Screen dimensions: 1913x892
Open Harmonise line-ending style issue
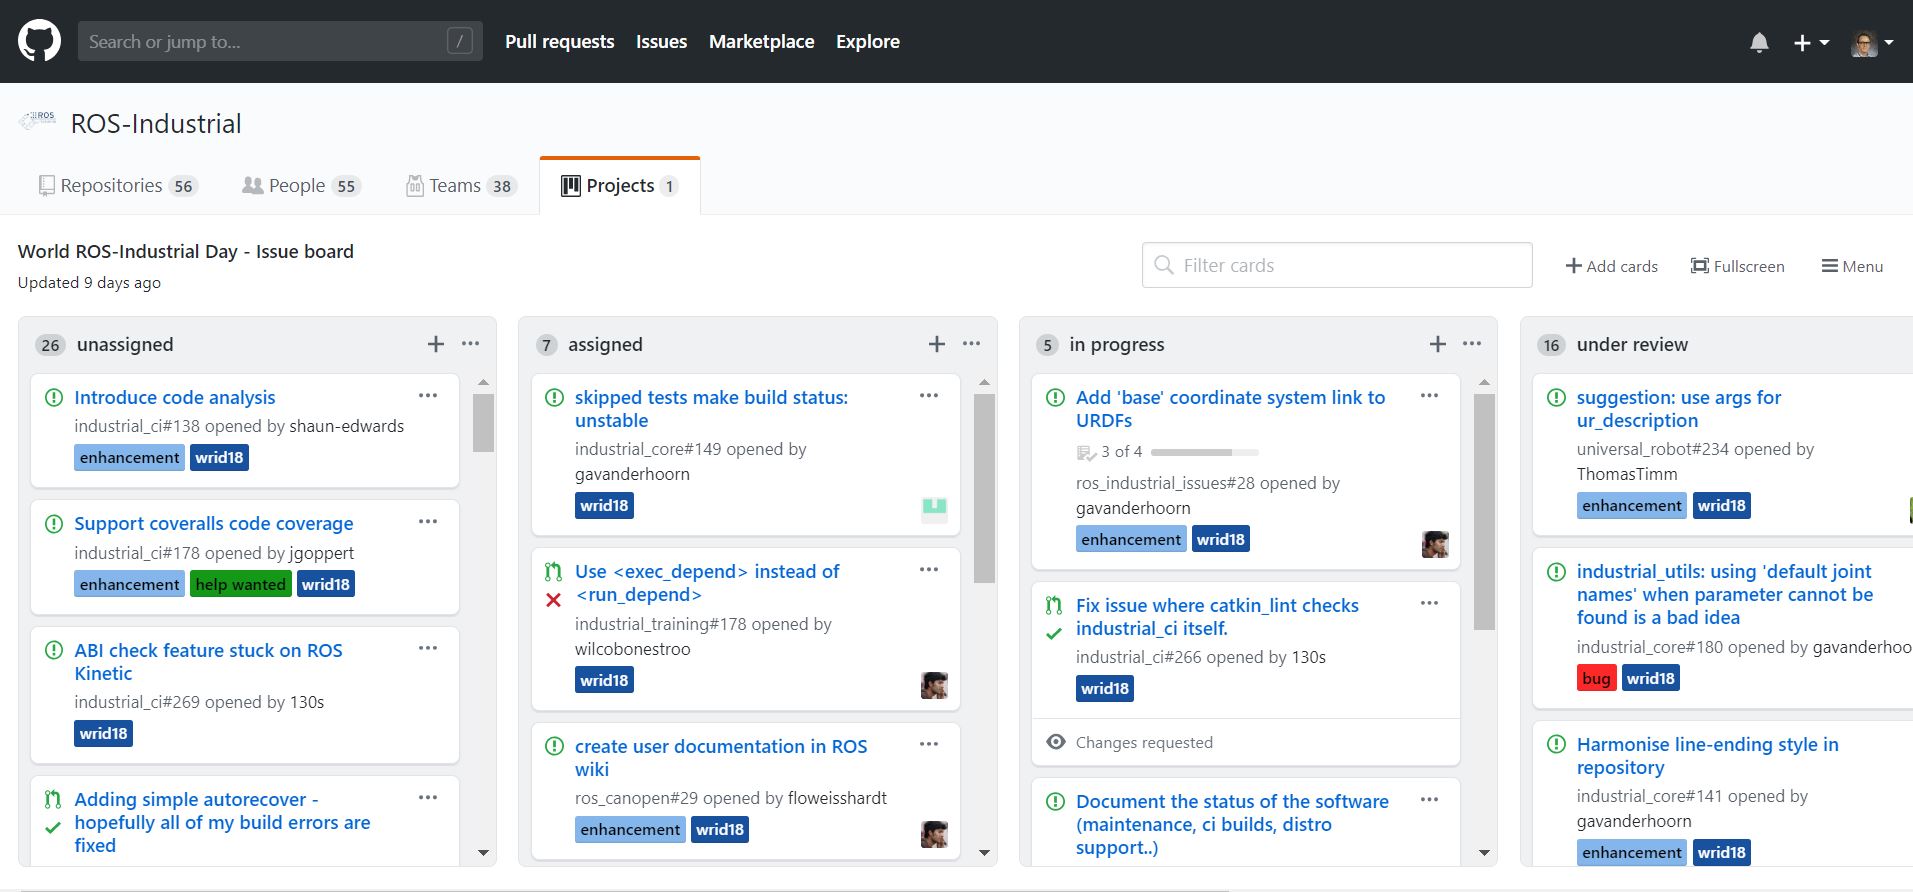point(1707,755)
